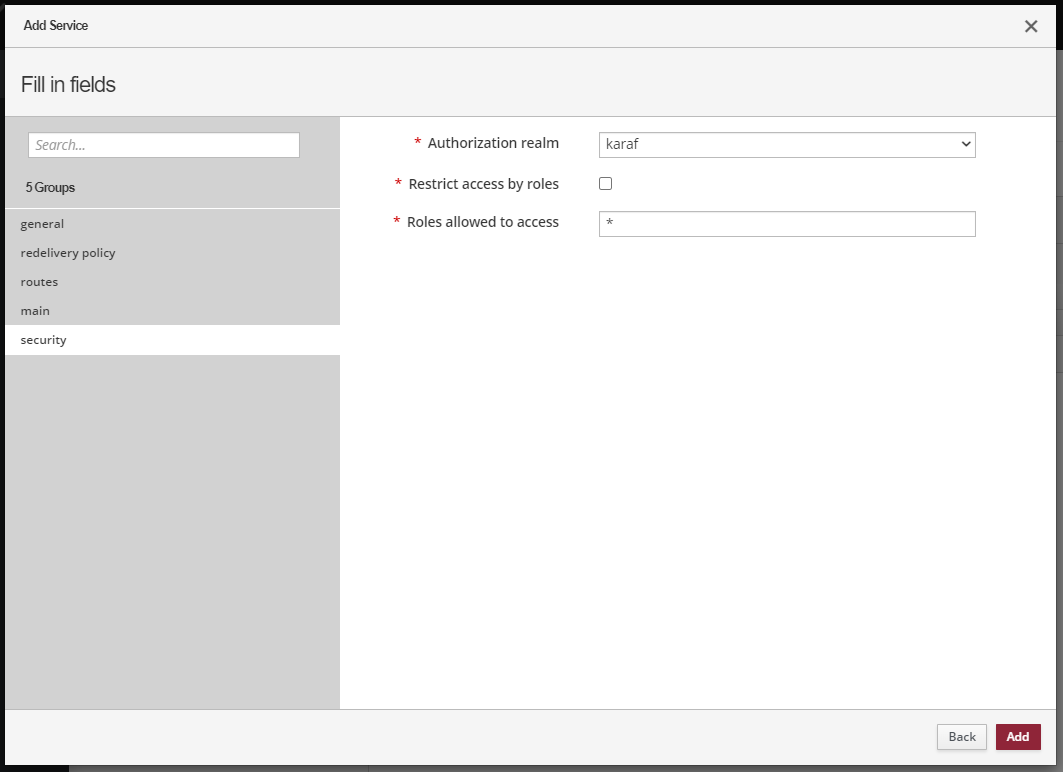Click the Add Service title text
Image resolution: width=1063 pixels, height=772 pixels.
click(56, 25)
